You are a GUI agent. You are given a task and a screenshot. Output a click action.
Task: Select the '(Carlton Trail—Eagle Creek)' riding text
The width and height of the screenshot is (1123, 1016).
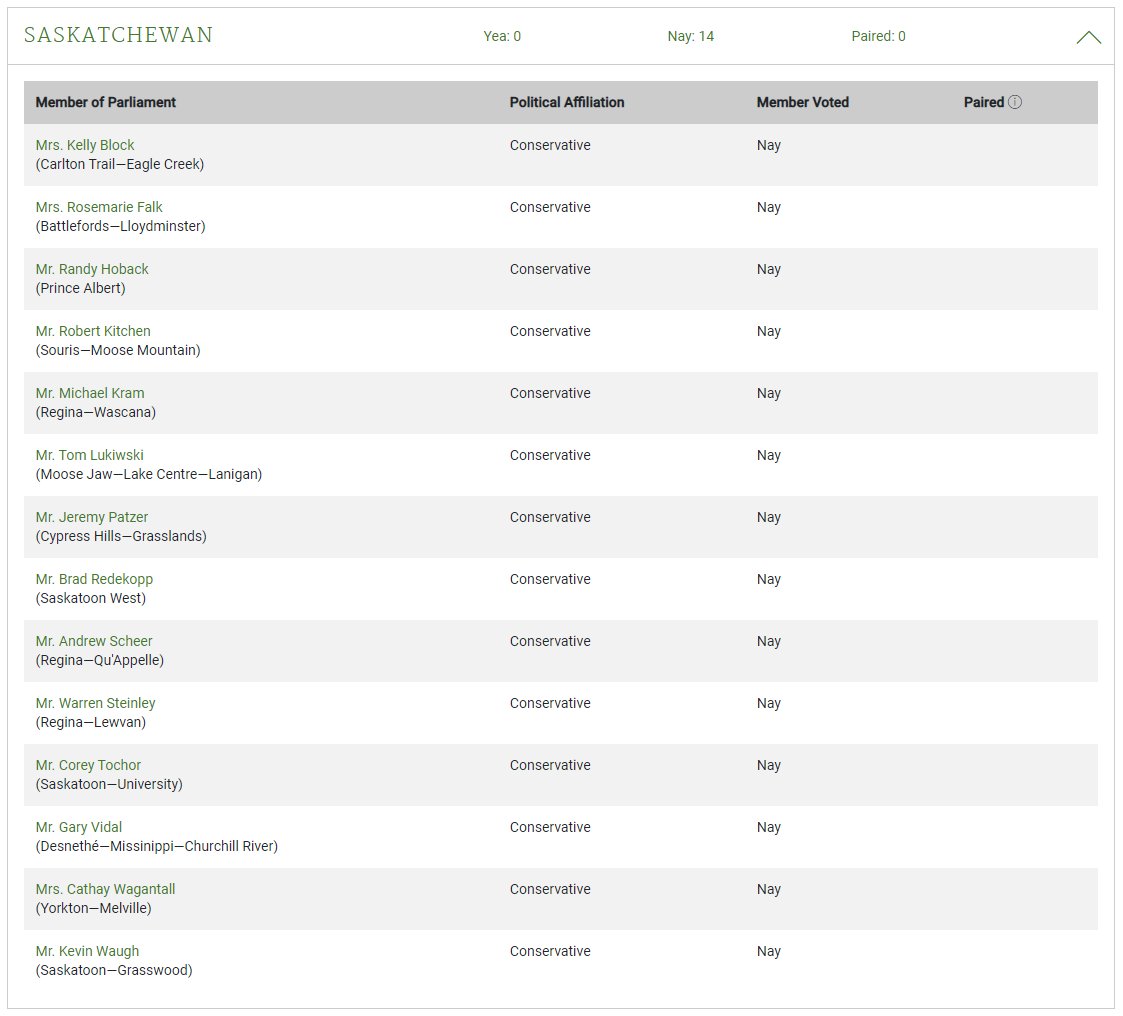pos(120,165)
